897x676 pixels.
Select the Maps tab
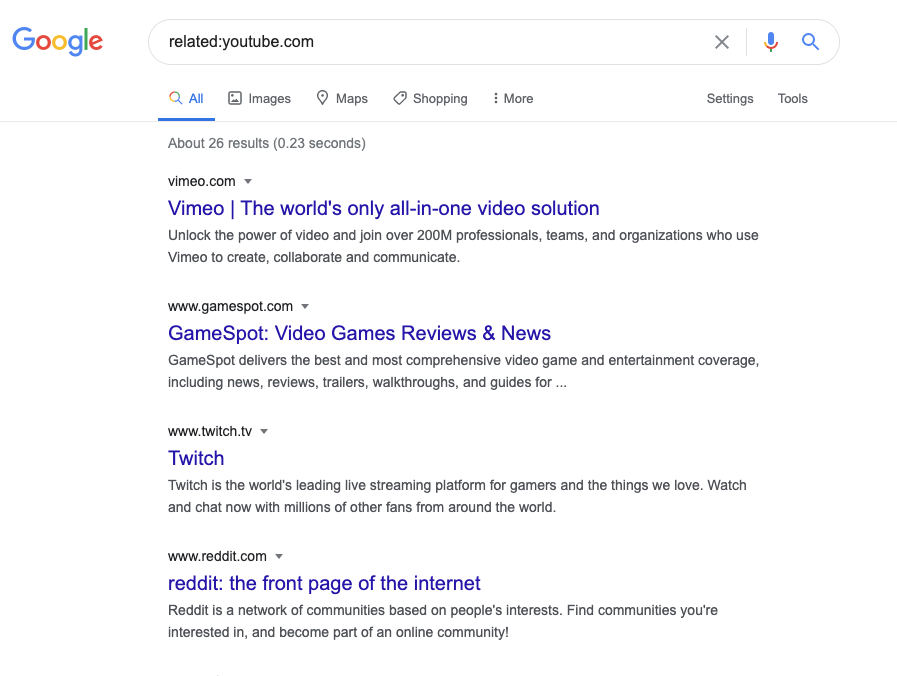[x=349, y=98]
